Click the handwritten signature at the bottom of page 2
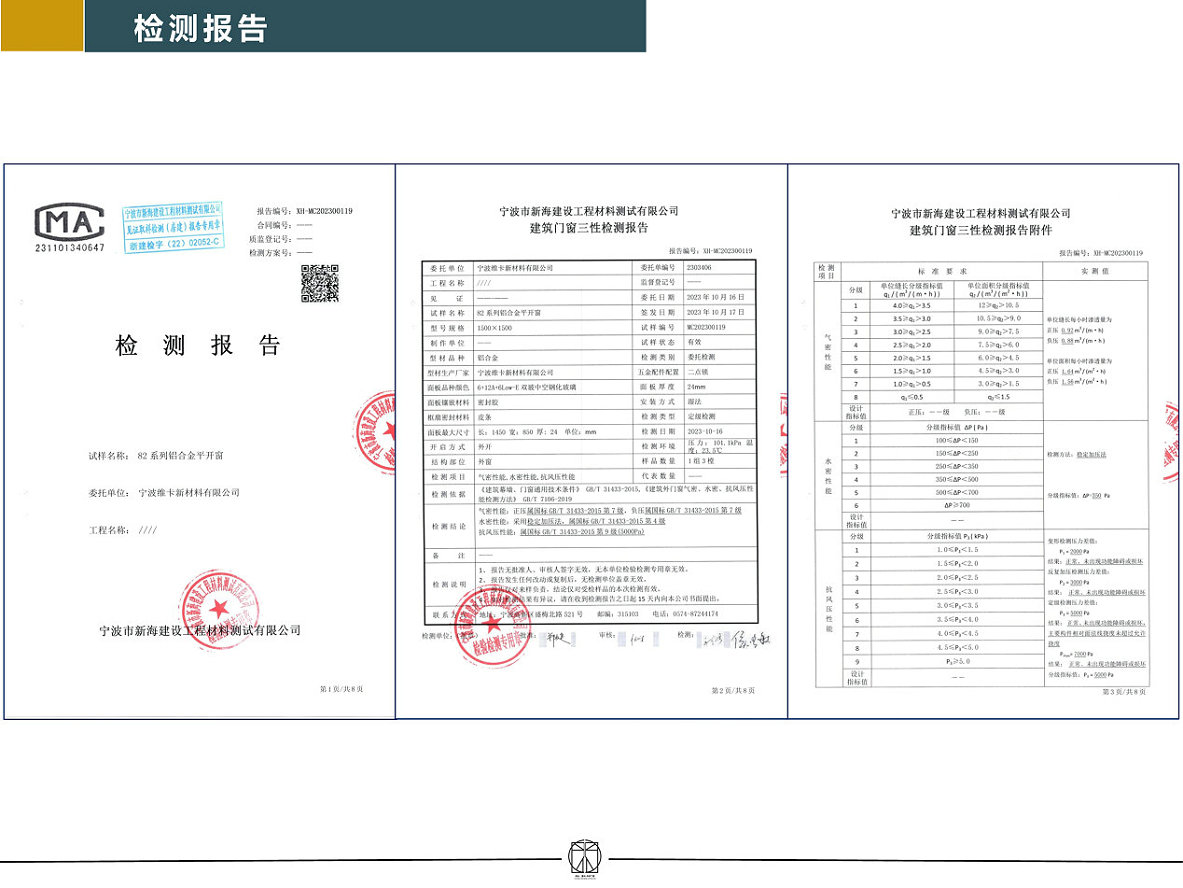Viewport: 1183px width, 888px height. click(751, 641)
